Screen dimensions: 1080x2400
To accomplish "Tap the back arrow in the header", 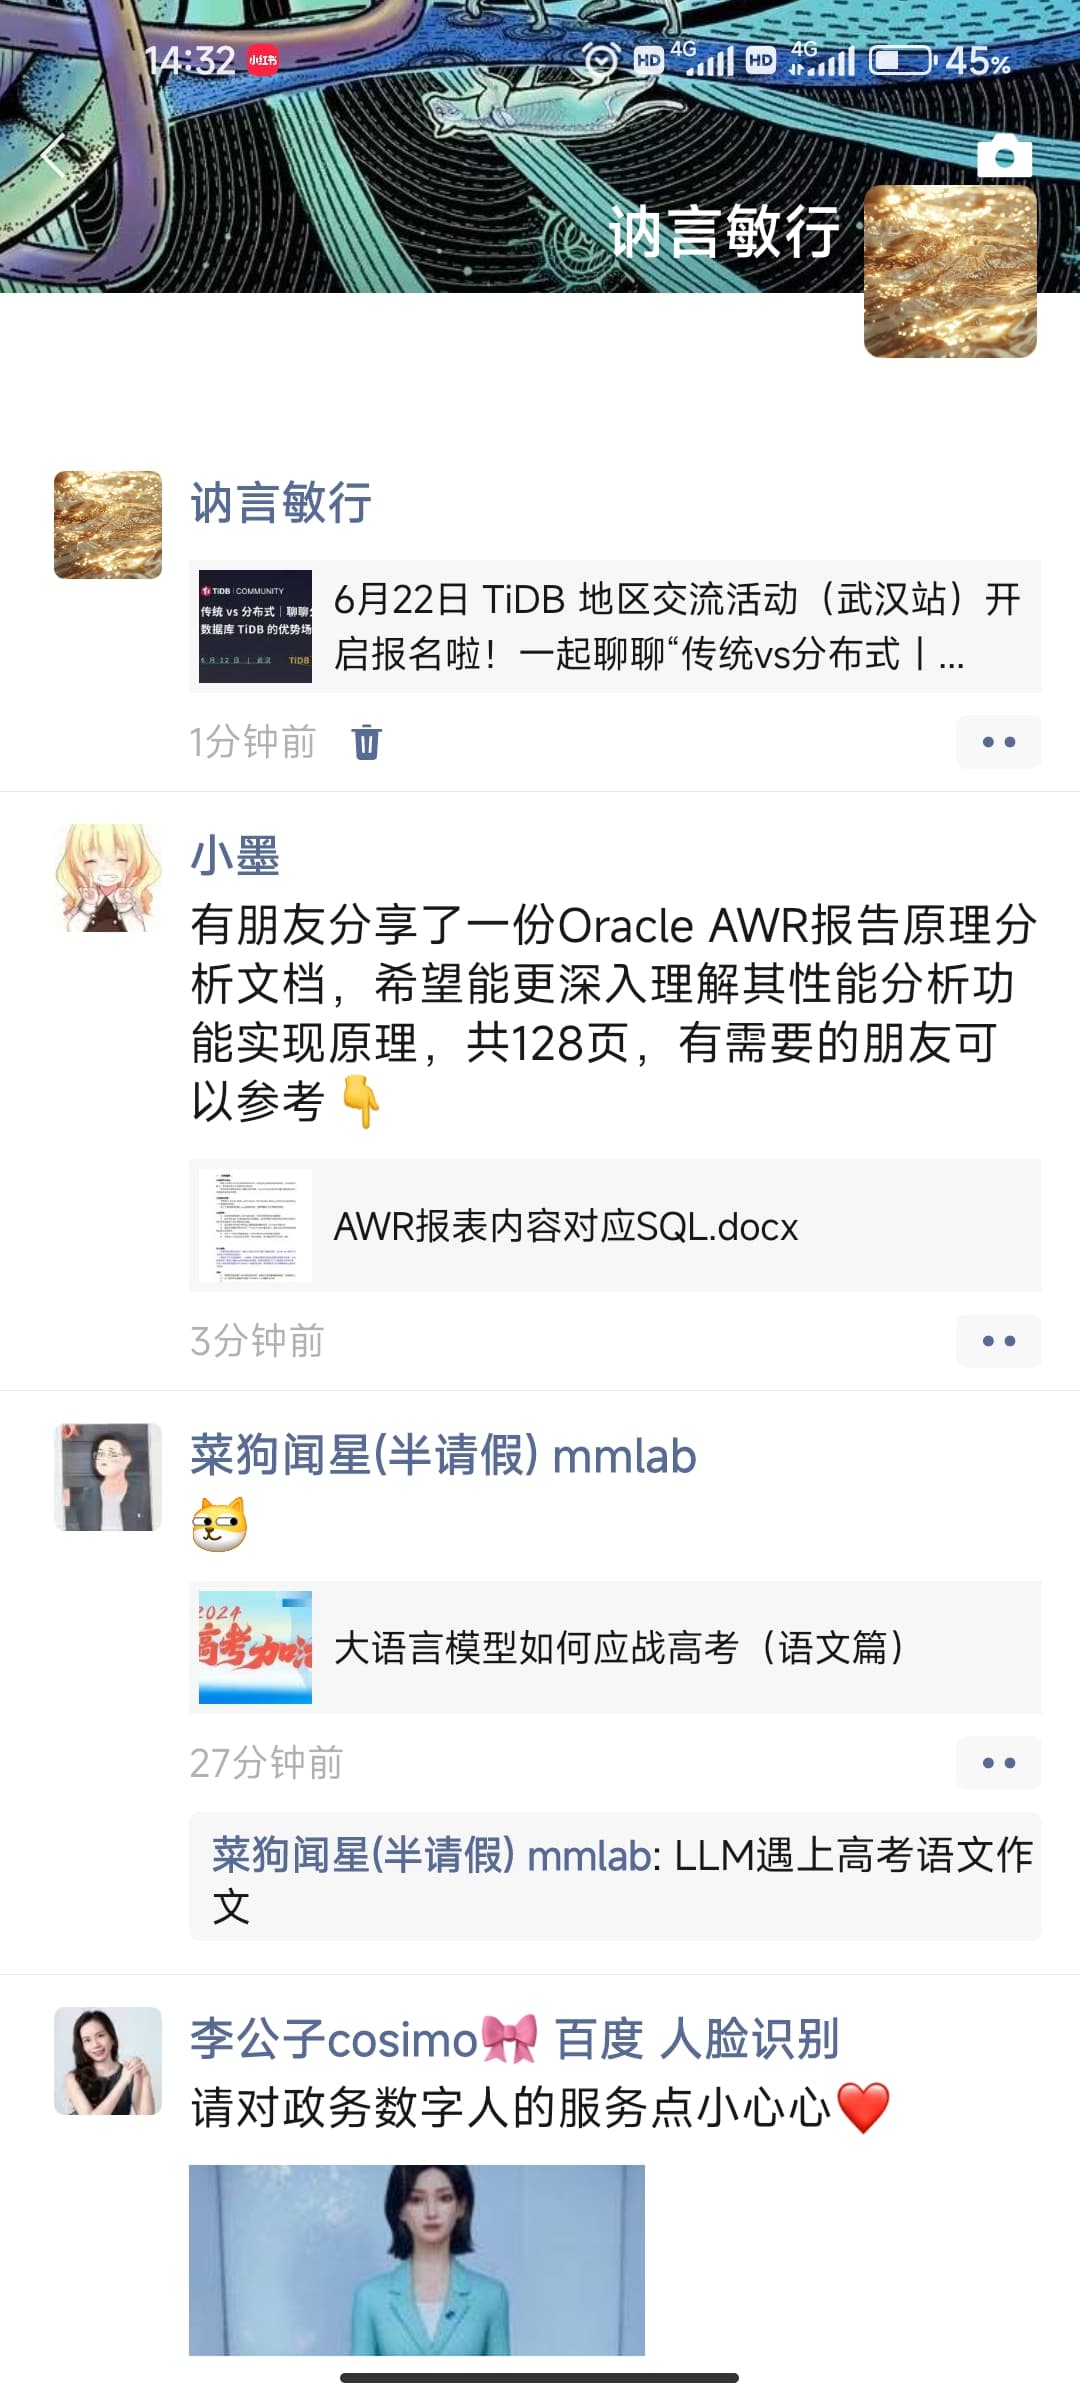I will (x=54, y=156).
